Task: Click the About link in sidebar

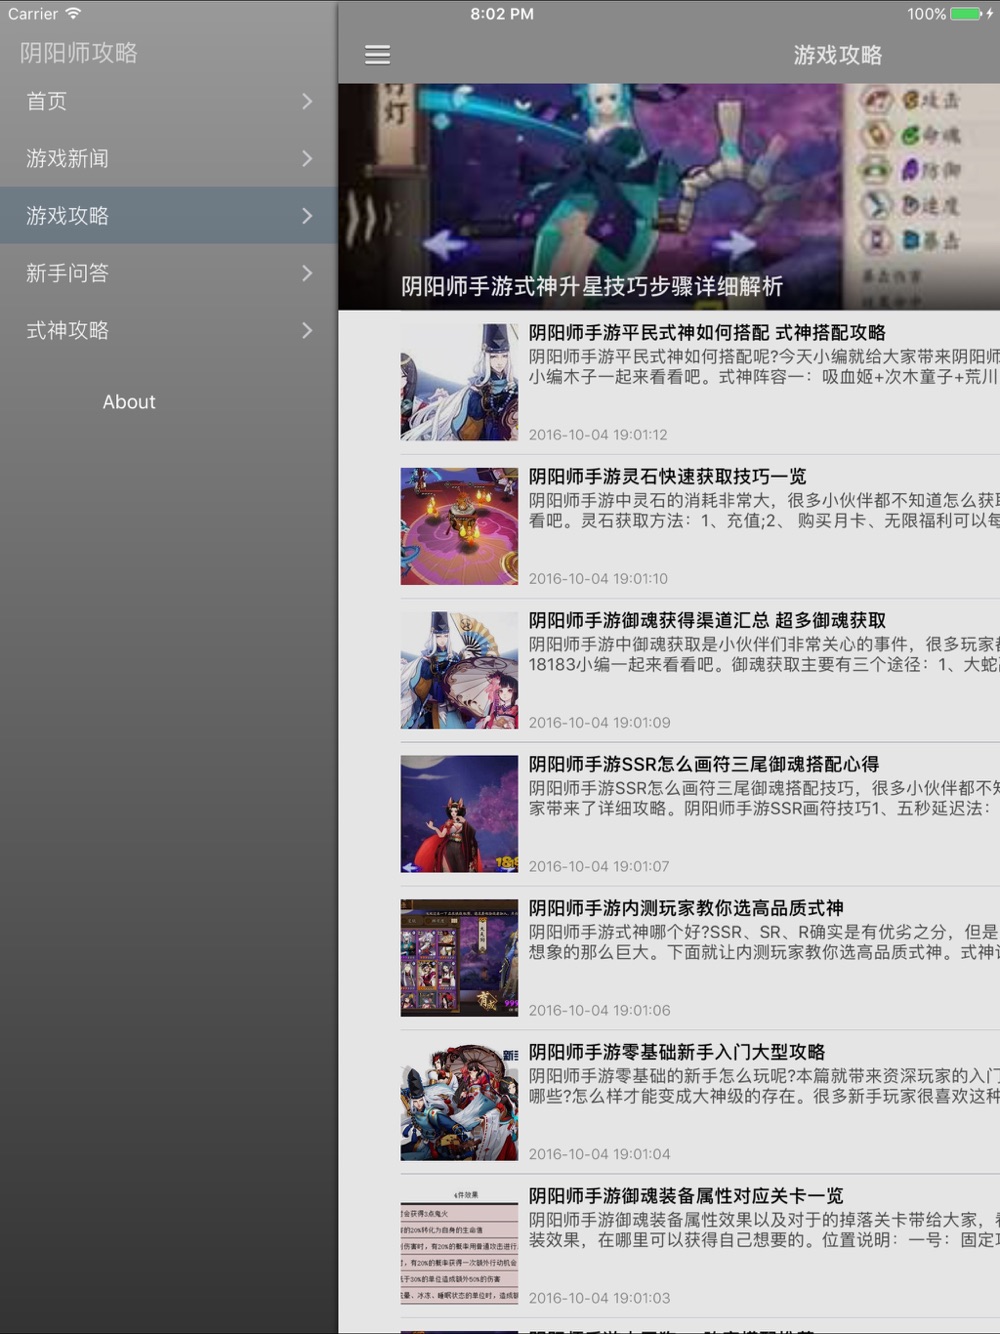Action: [x=129, y=402]
